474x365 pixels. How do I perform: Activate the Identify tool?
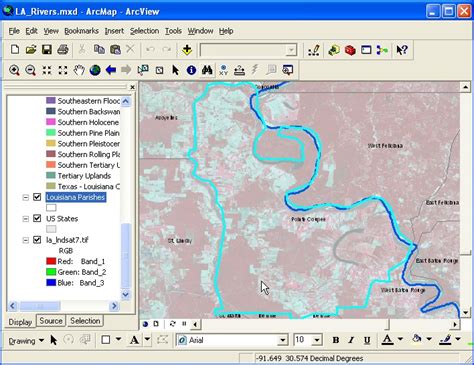coord(191,70)
